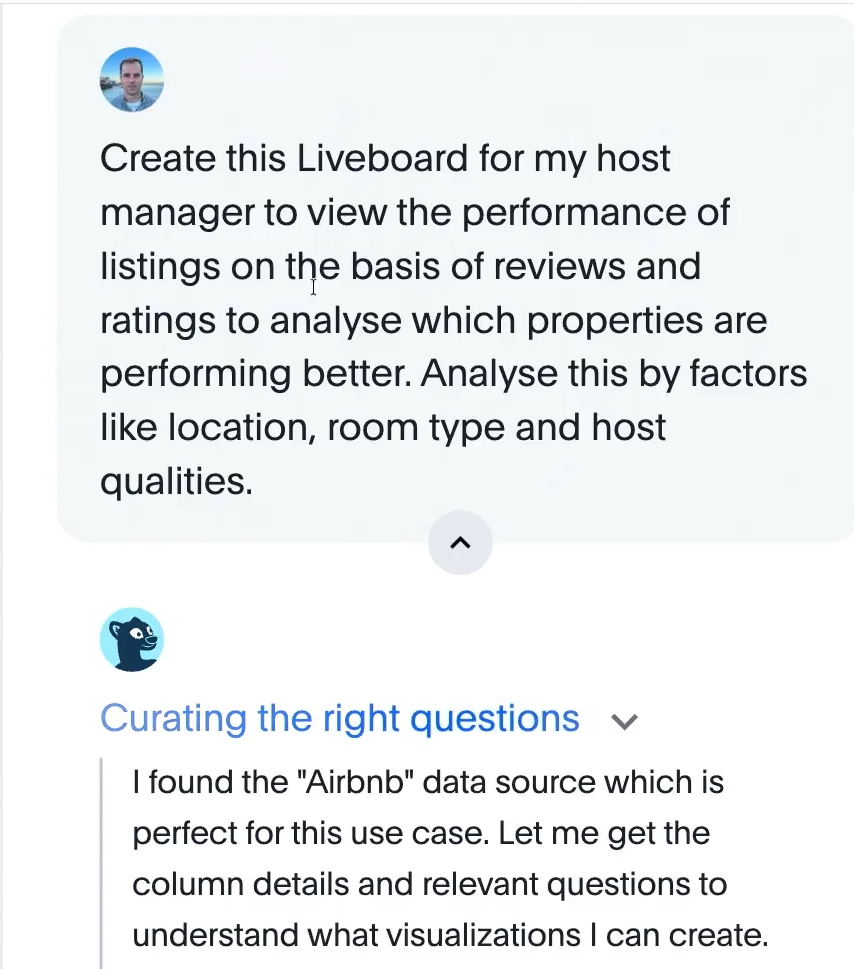Open the "Curating the right questions" heading

(339, 719)
